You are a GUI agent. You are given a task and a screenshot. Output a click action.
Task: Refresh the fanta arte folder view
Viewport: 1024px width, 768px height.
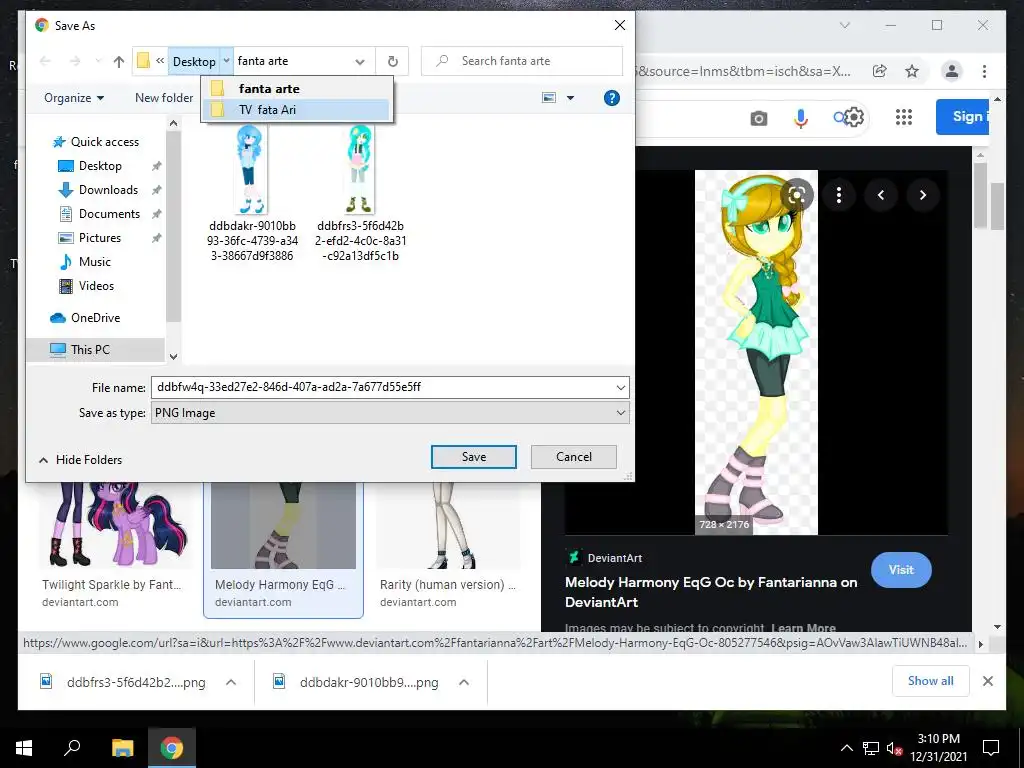click(392, 61)
